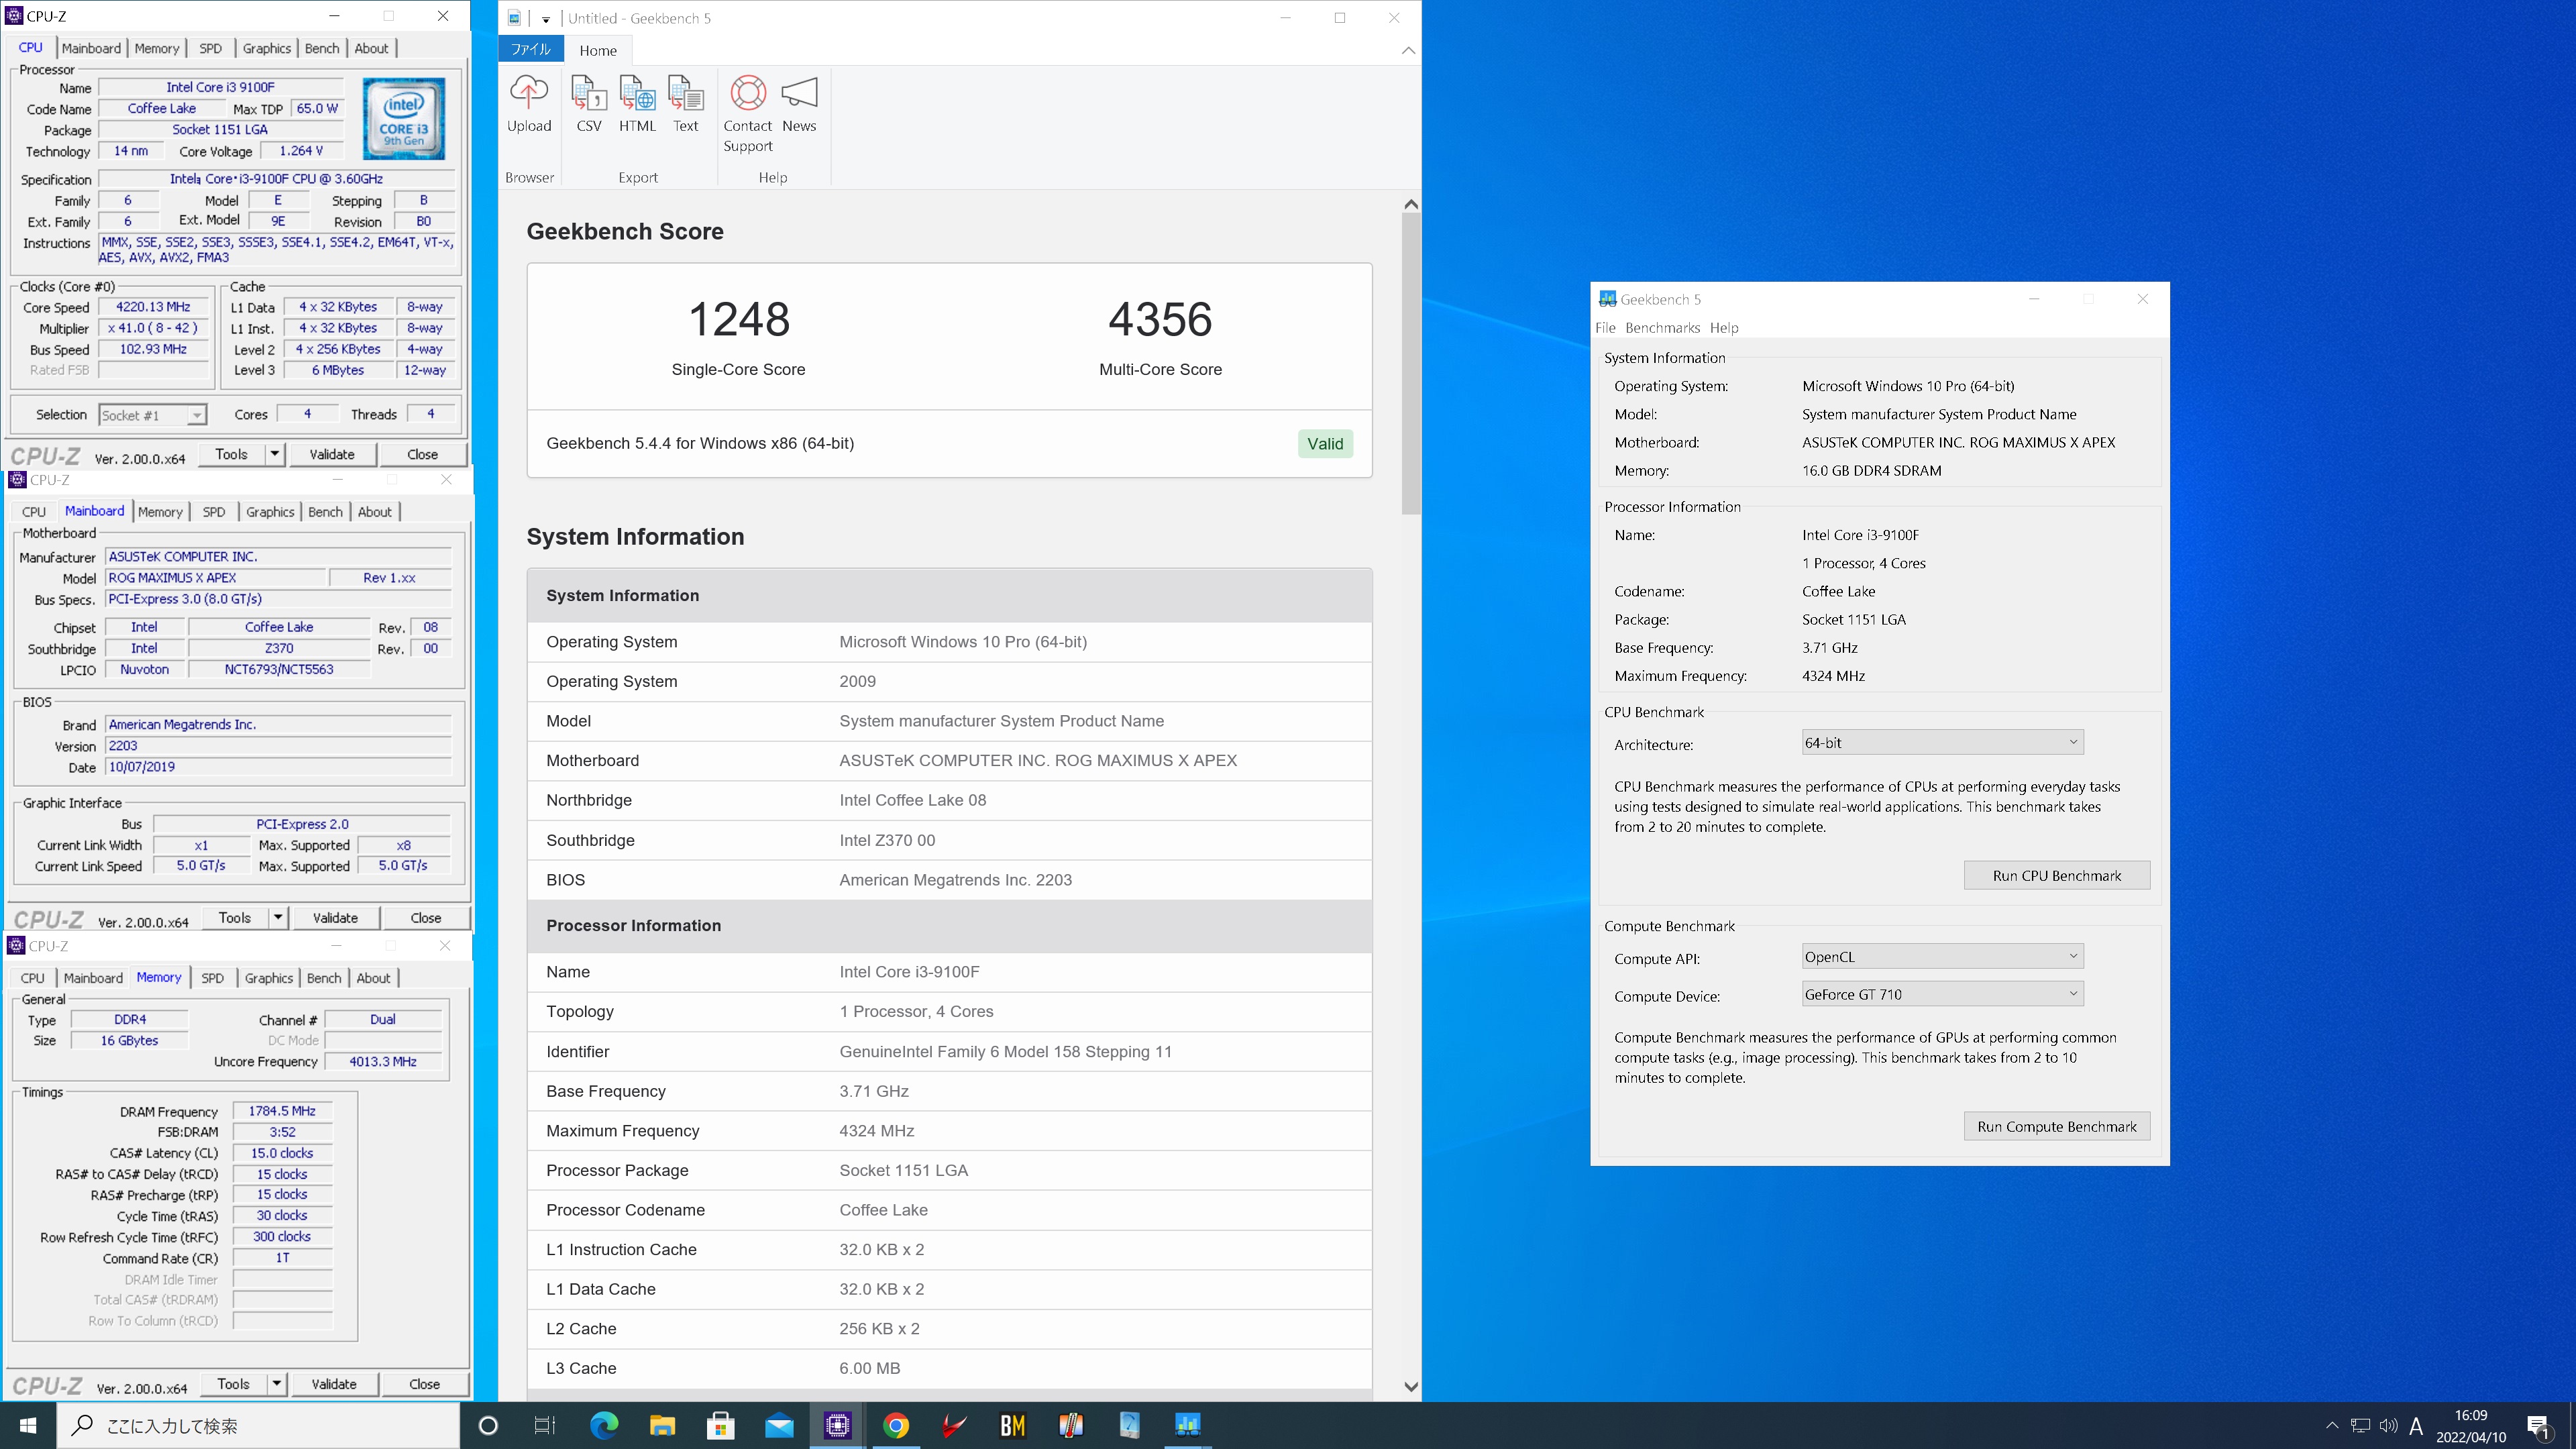Click scrollbar up arrow in Geekbench results
Viewport: 2576px width, 1449px height.
tap(1411, 204)
